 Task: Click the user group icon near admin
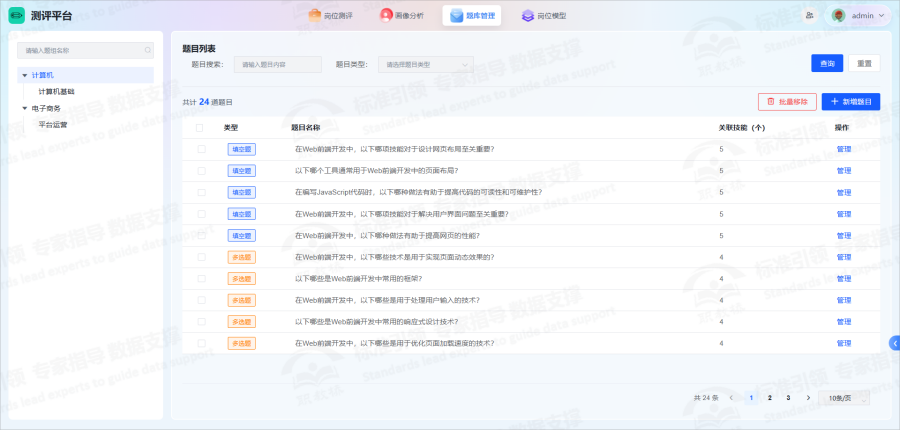click(x=808, y=16)
